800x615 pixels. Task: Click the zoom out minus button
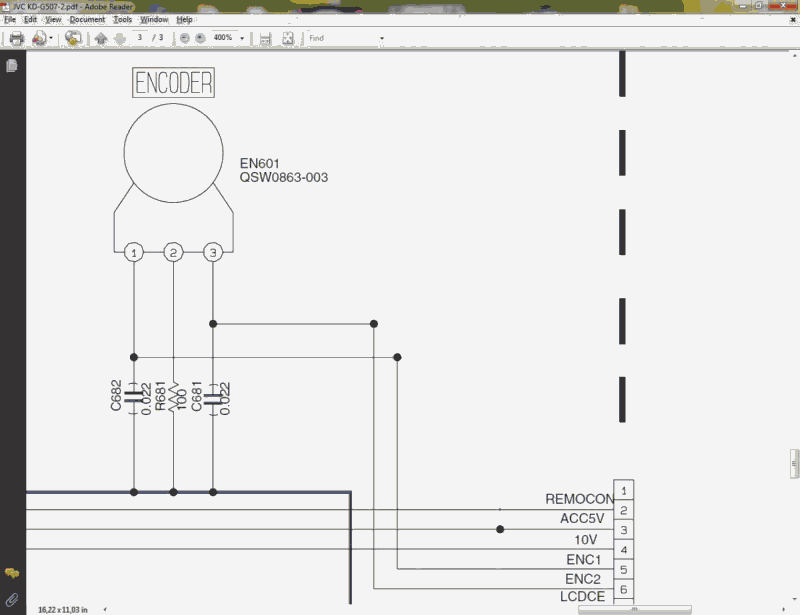[184, 38]
